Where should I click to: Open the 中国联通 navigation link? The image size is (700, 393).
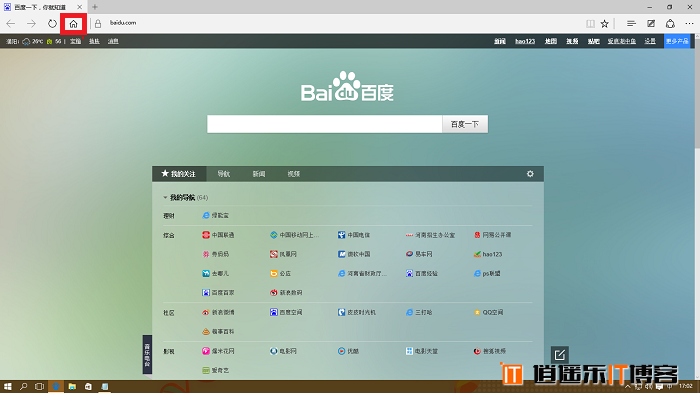click(218, 235)
